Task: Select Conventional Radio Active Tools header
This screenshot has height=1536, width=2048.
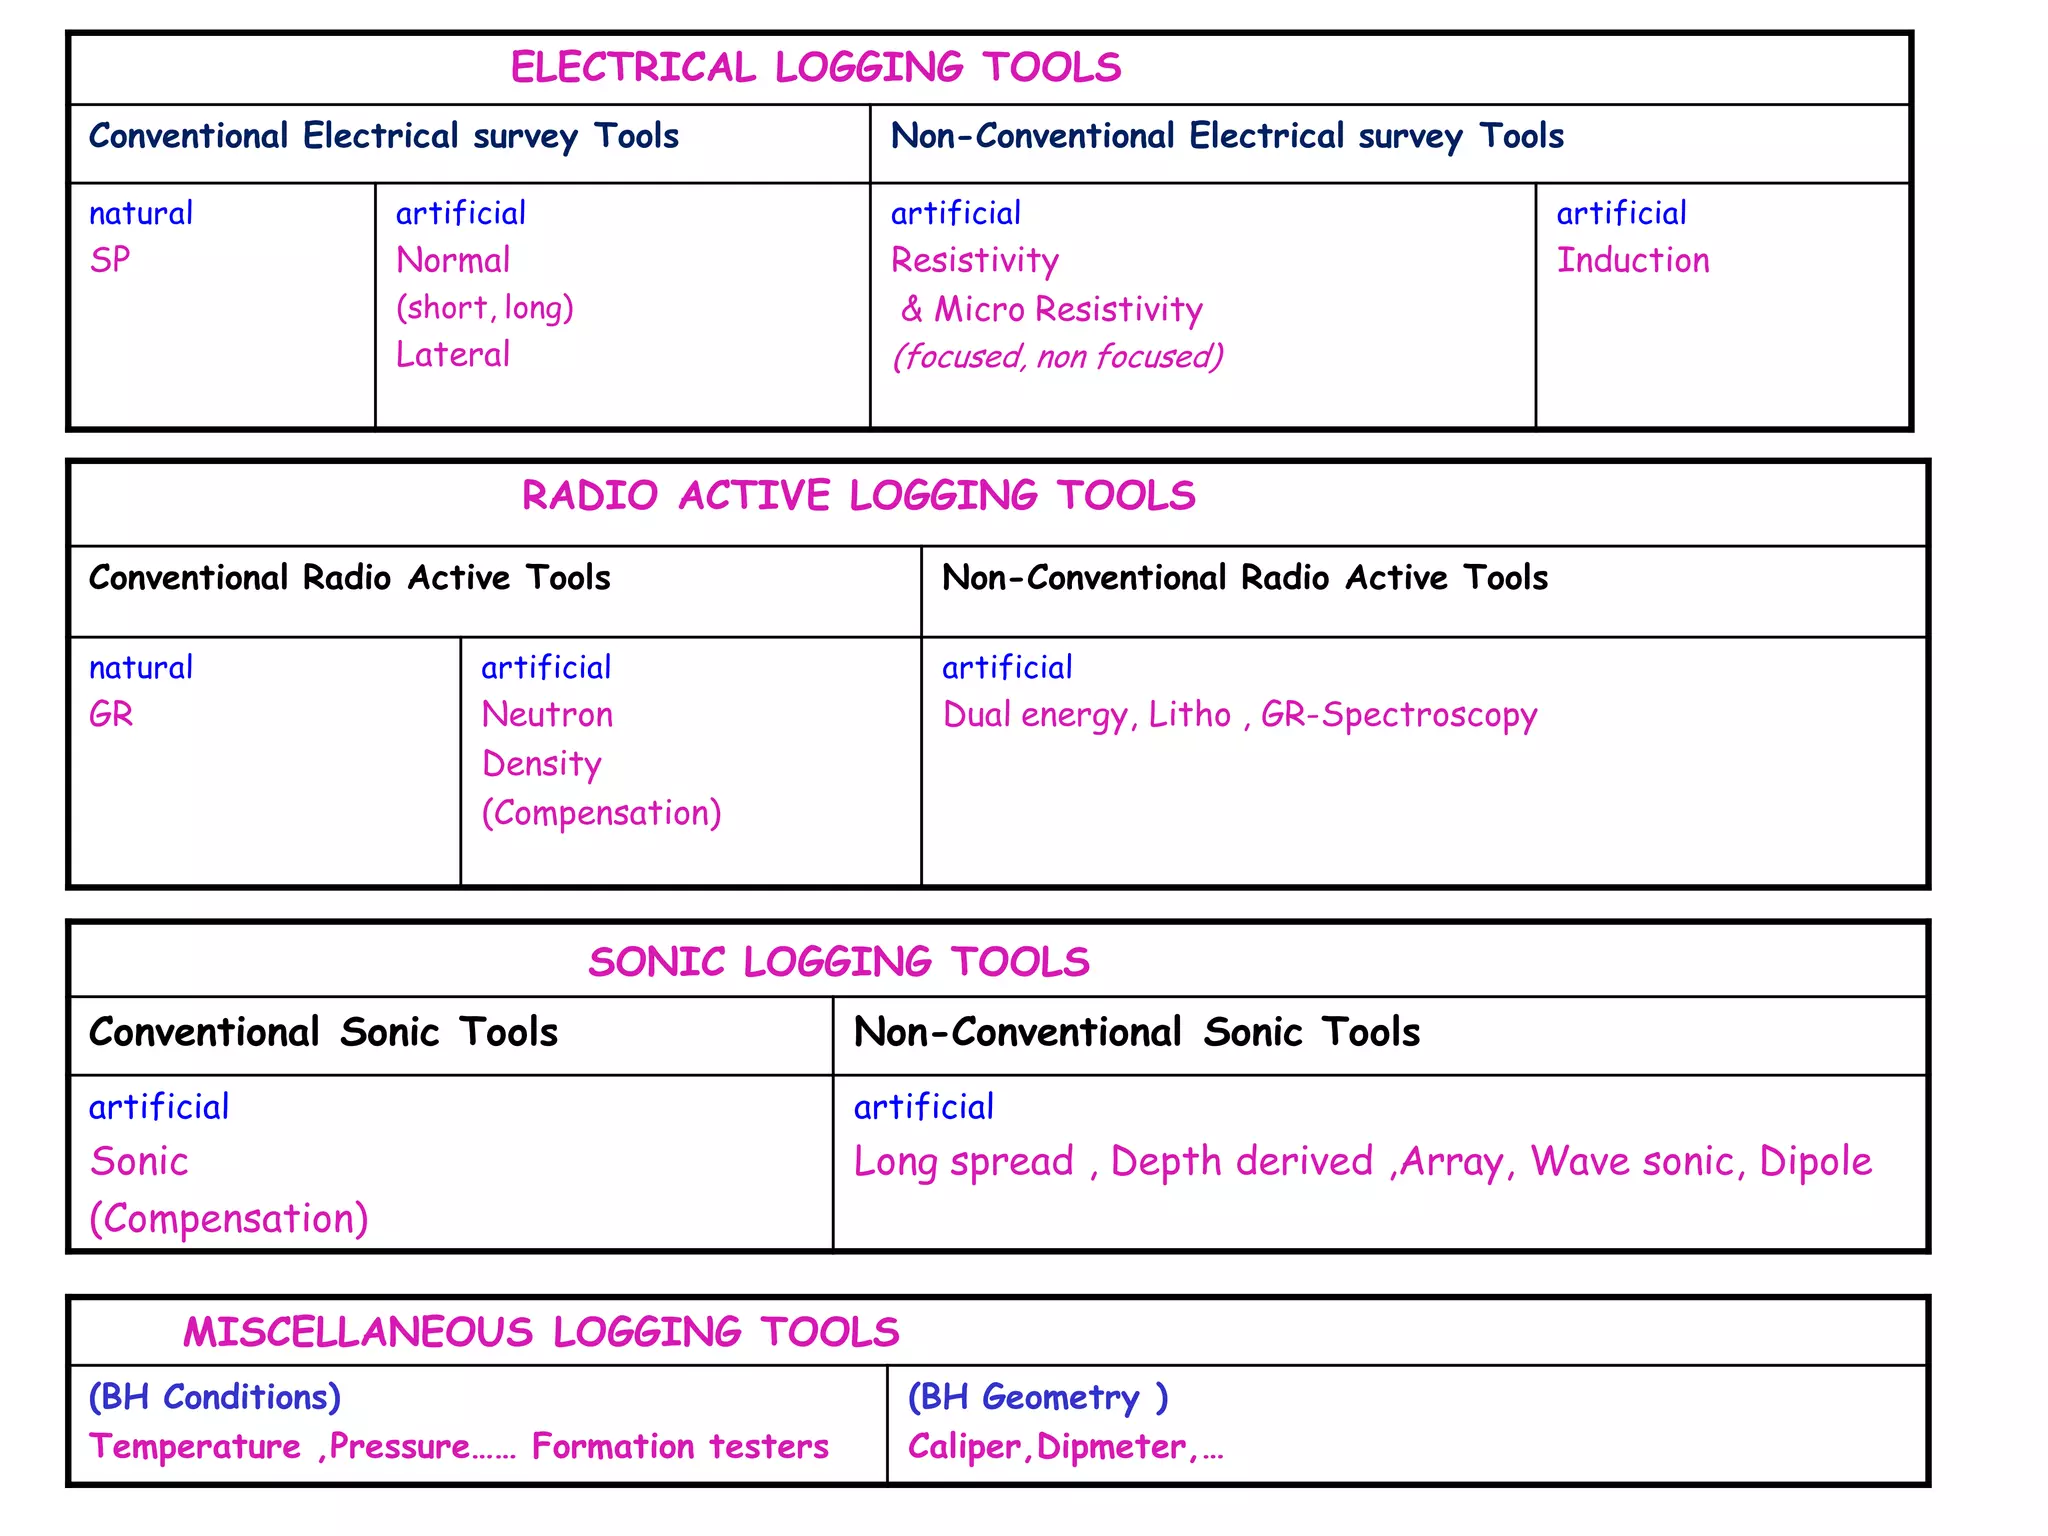Action: tap(349, 578)
